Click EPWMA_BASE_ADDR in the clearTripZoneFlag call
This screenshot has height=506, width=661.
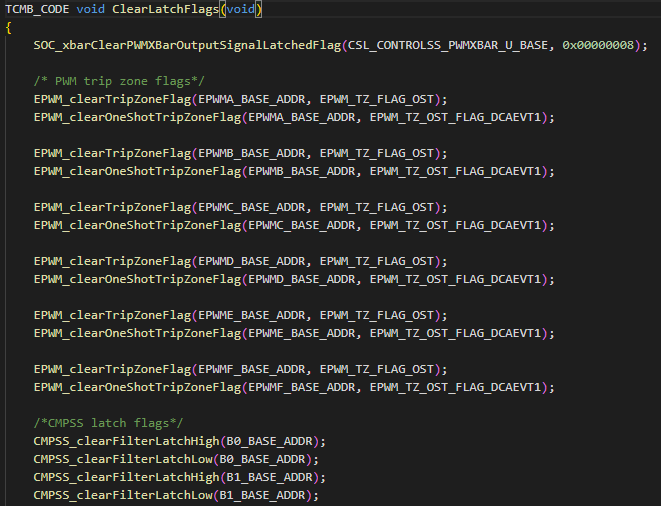pos(252,99)
